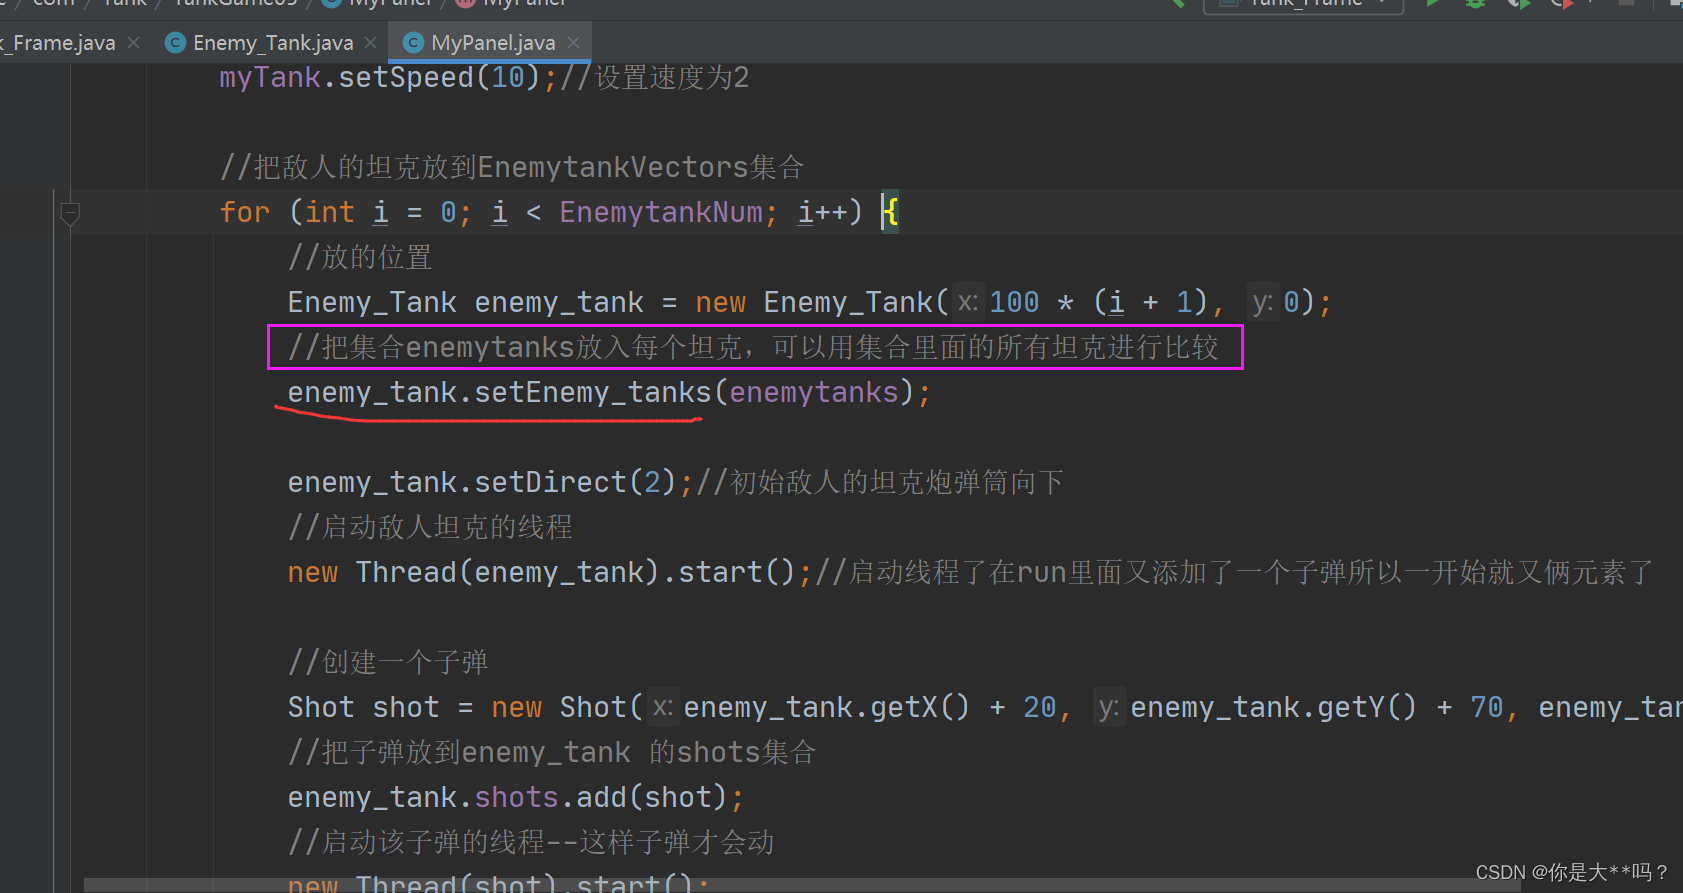Click 'shots' field in enemy_tank.shots.add
Screen dimensions: 1683x893
point(516,797)
